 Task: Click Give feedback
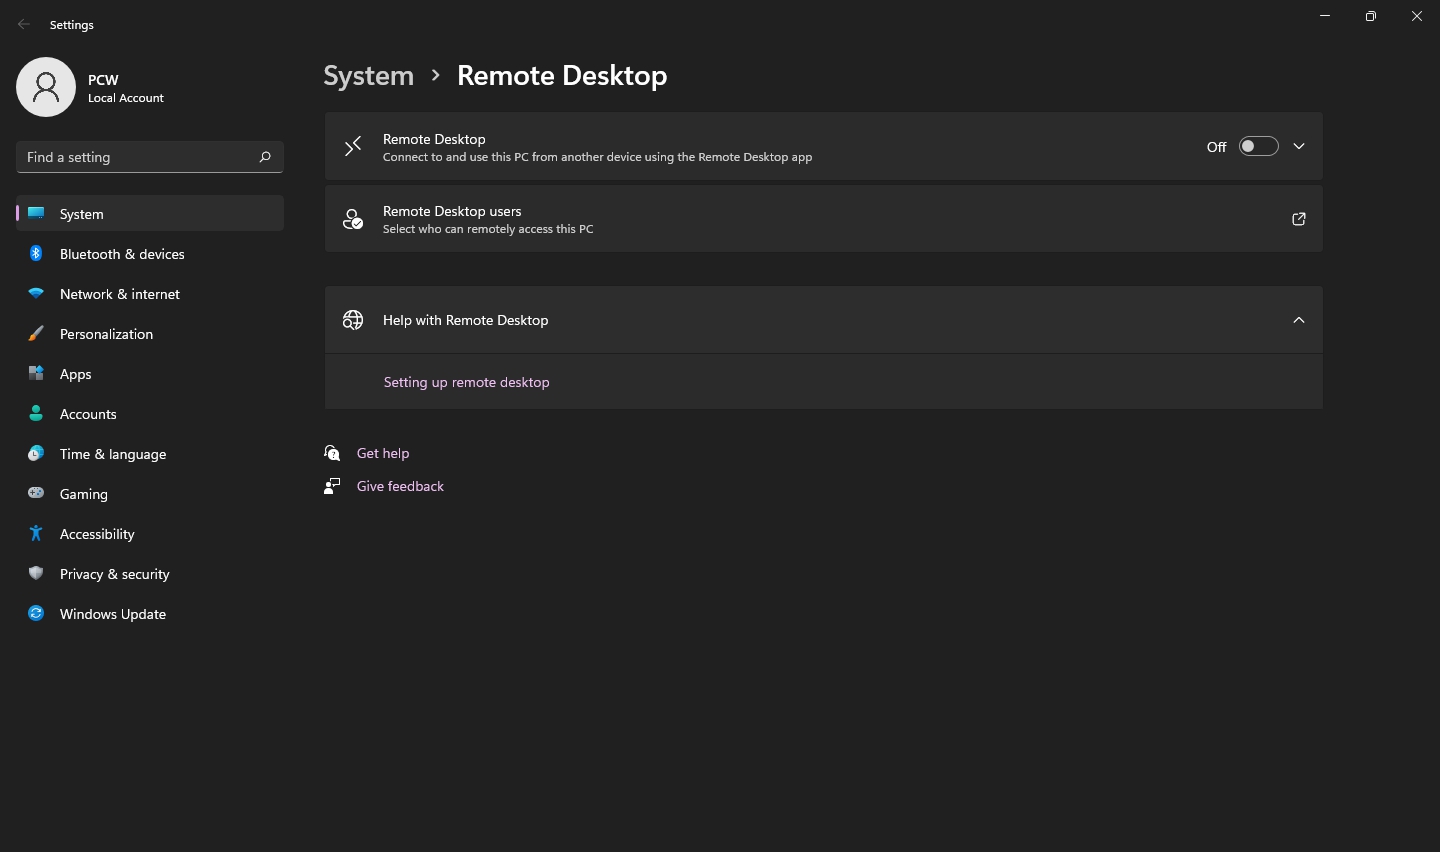(x=400, y=486)
